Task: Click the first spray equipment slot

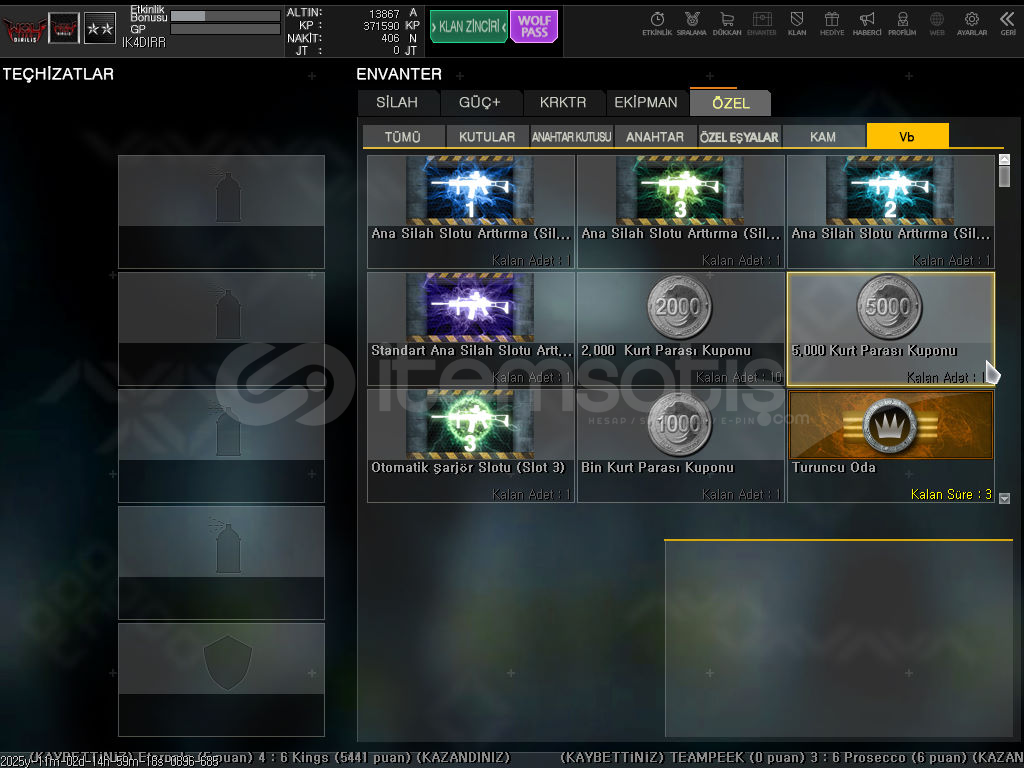Action: [221, 212]
